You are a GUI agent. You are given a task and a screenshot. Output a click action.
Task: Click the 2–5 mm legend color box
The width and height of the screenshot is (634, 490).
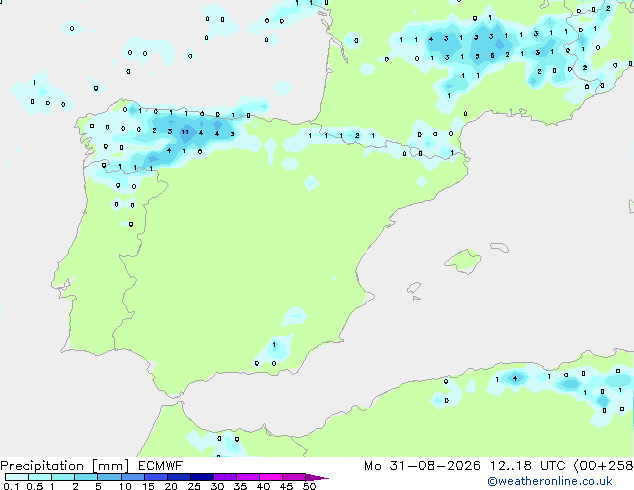pyautogui.click(x=86, y=477)
